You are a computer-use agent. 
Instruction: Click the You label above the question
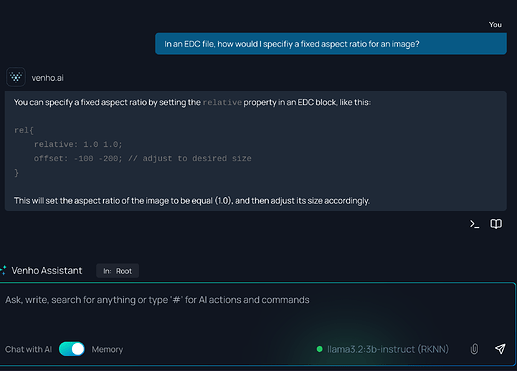[495, 25]
